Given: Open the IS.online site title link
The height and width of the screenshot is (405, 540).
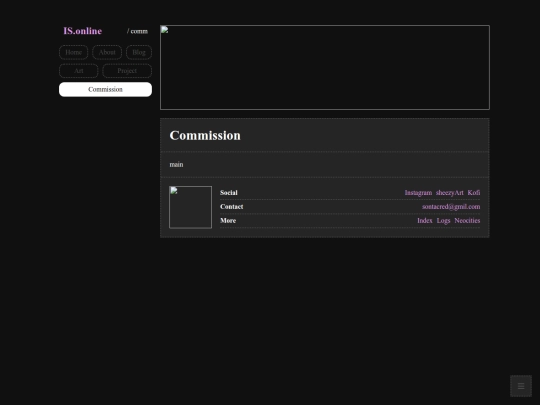Looking at the screenshot, I should (x=83, y=31).
